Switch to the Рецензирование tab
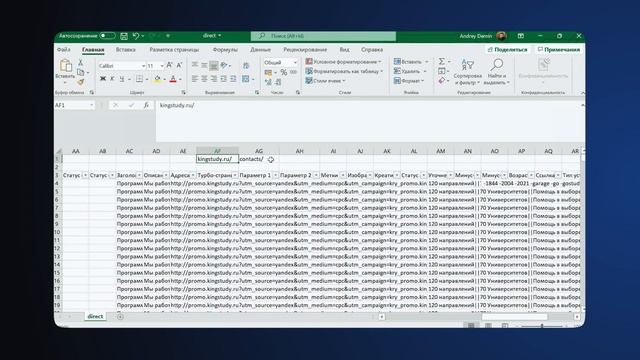Viewport: 640px width, 360px height. [x=305, y=49]
